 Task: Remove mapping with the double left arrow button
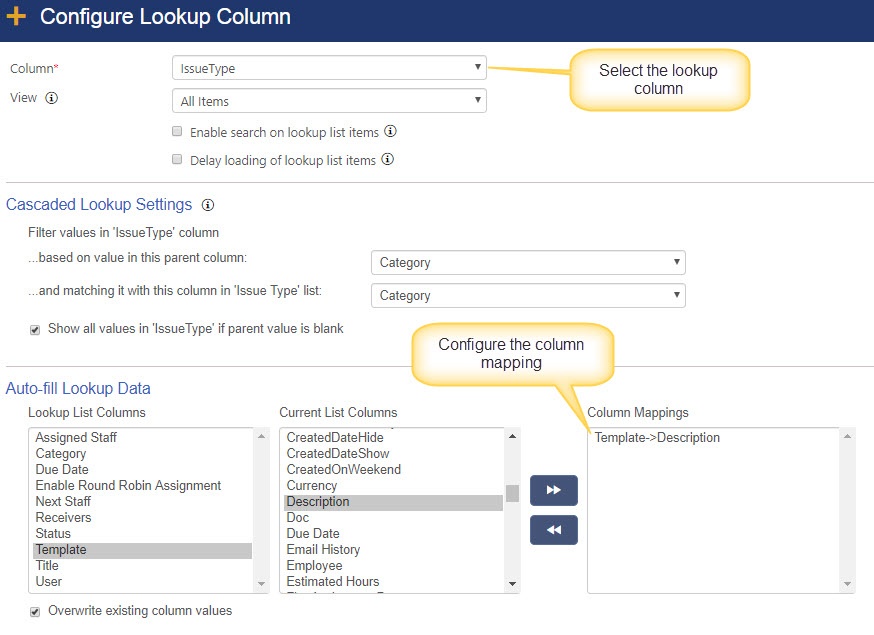point(553,530)
